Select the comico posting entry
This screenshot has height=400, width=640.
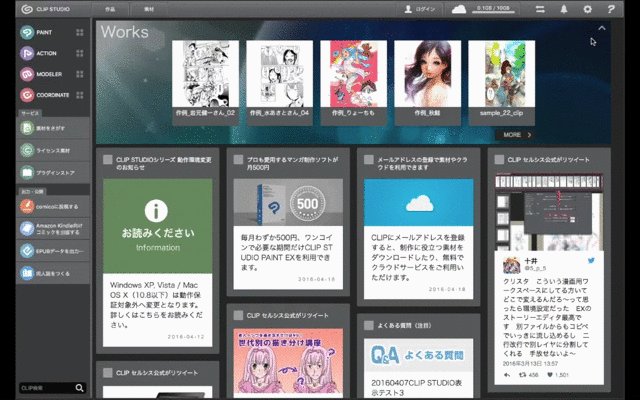tap(53, 207)
